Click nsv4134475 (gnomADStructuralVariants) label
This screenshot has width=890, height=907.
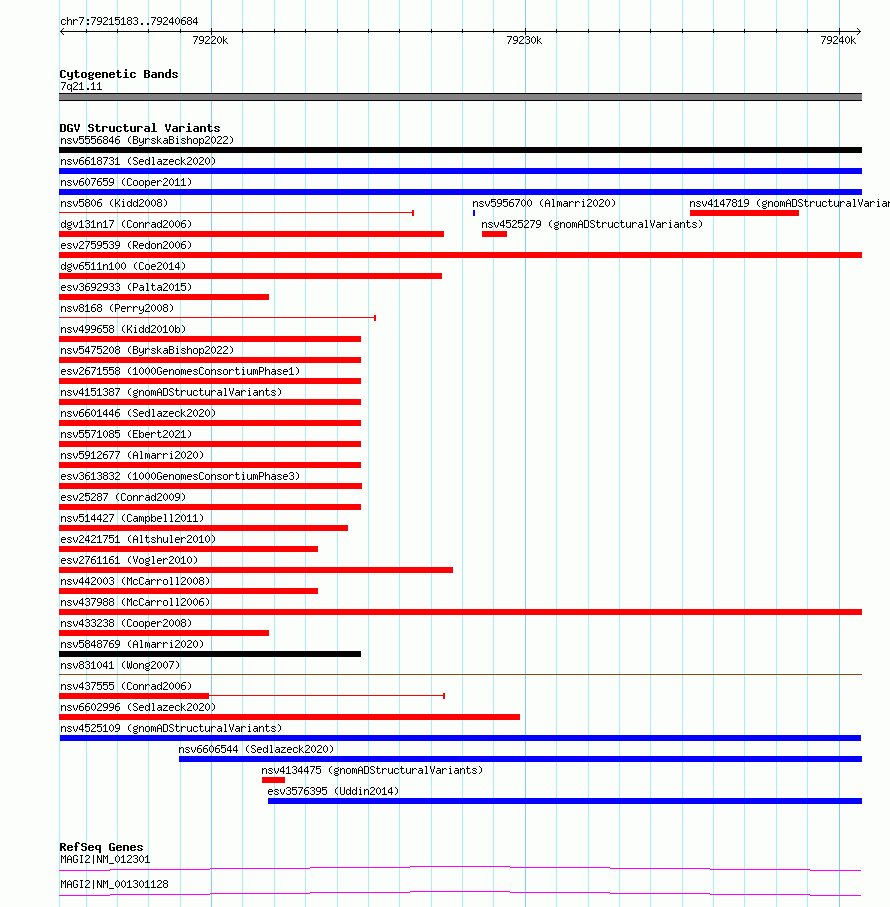pyautogui.click(x=372, y=770)
